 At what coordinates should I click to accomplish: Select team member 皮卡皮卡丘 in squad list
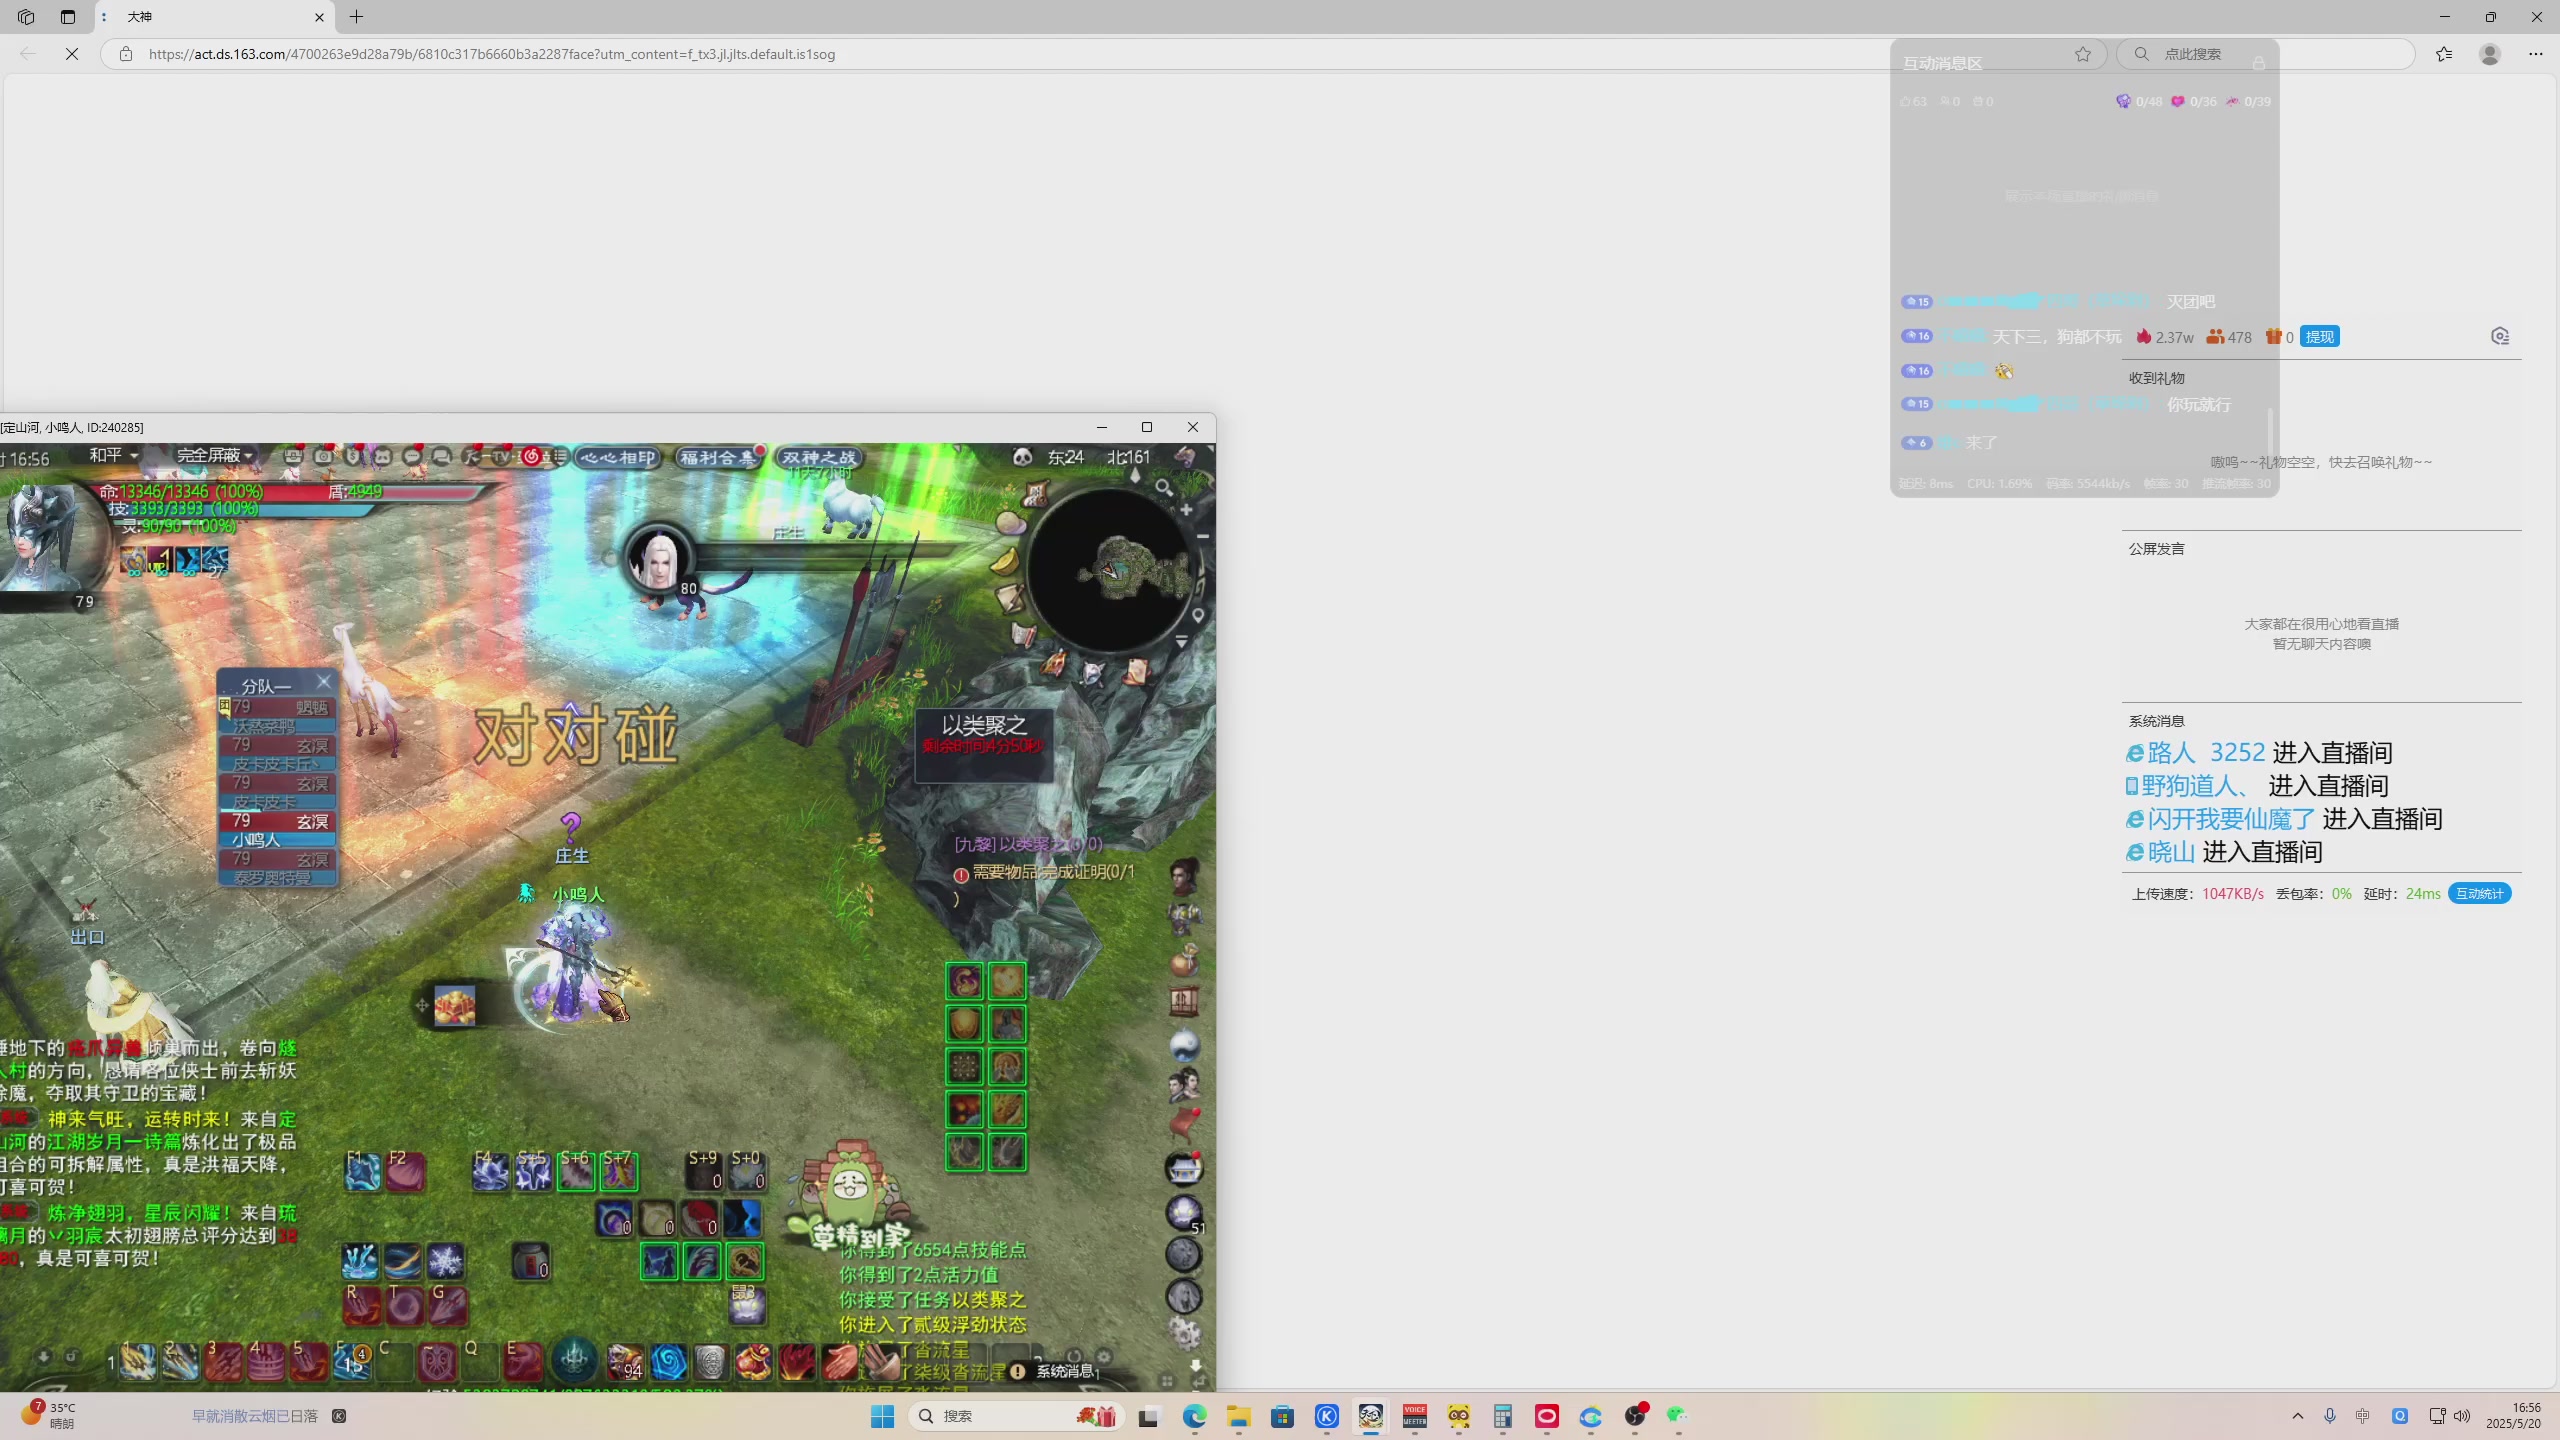tap(278, 754)
